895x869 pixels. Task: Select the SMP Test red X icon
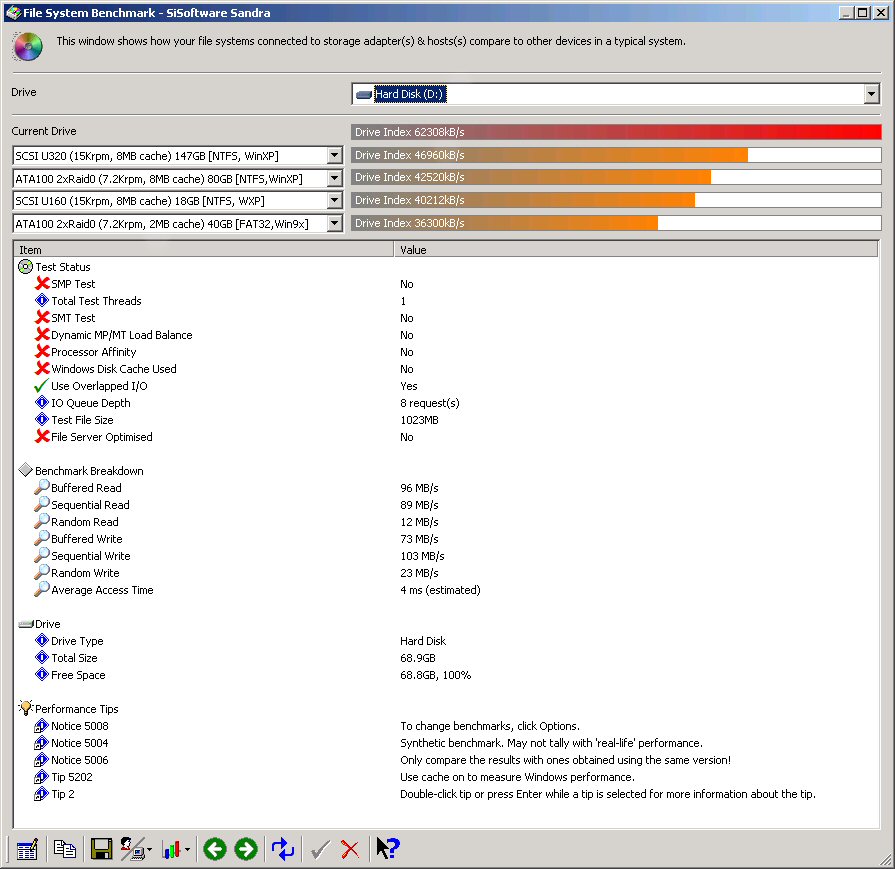click(42, 283)
